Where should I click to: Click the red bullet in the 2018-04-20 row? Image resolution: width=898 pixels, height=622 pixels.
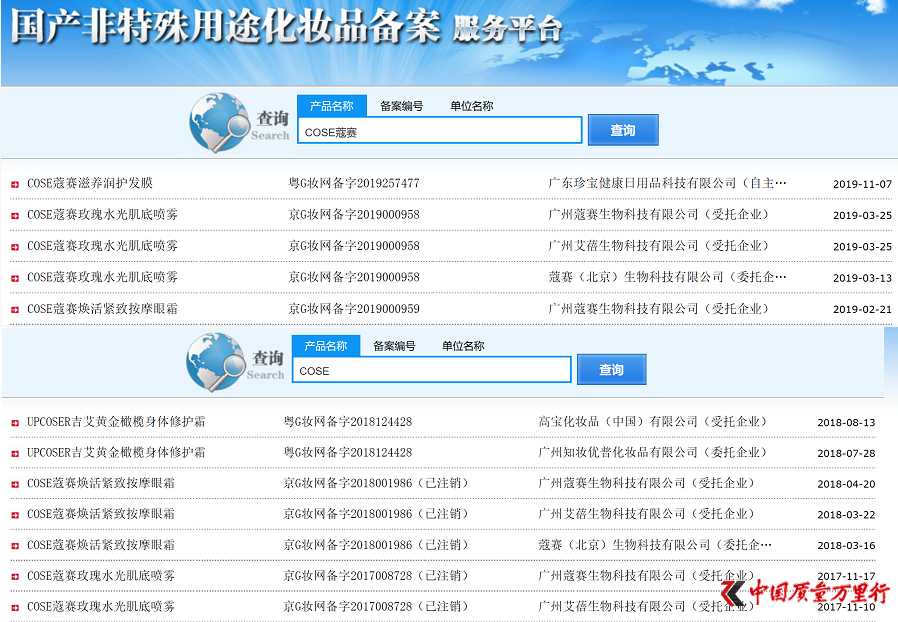(x=15, y=485)
